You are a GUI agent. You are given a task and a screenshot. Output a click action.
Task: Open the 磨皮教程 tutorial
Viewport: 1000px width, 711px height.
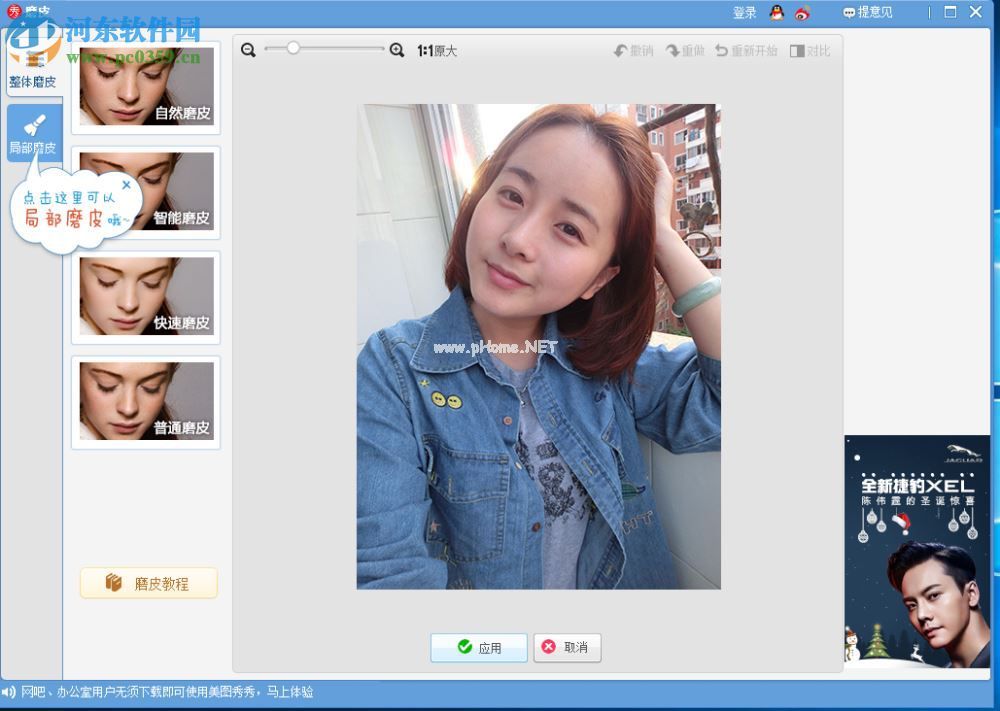pyautogui.click(x=147, y=583)
